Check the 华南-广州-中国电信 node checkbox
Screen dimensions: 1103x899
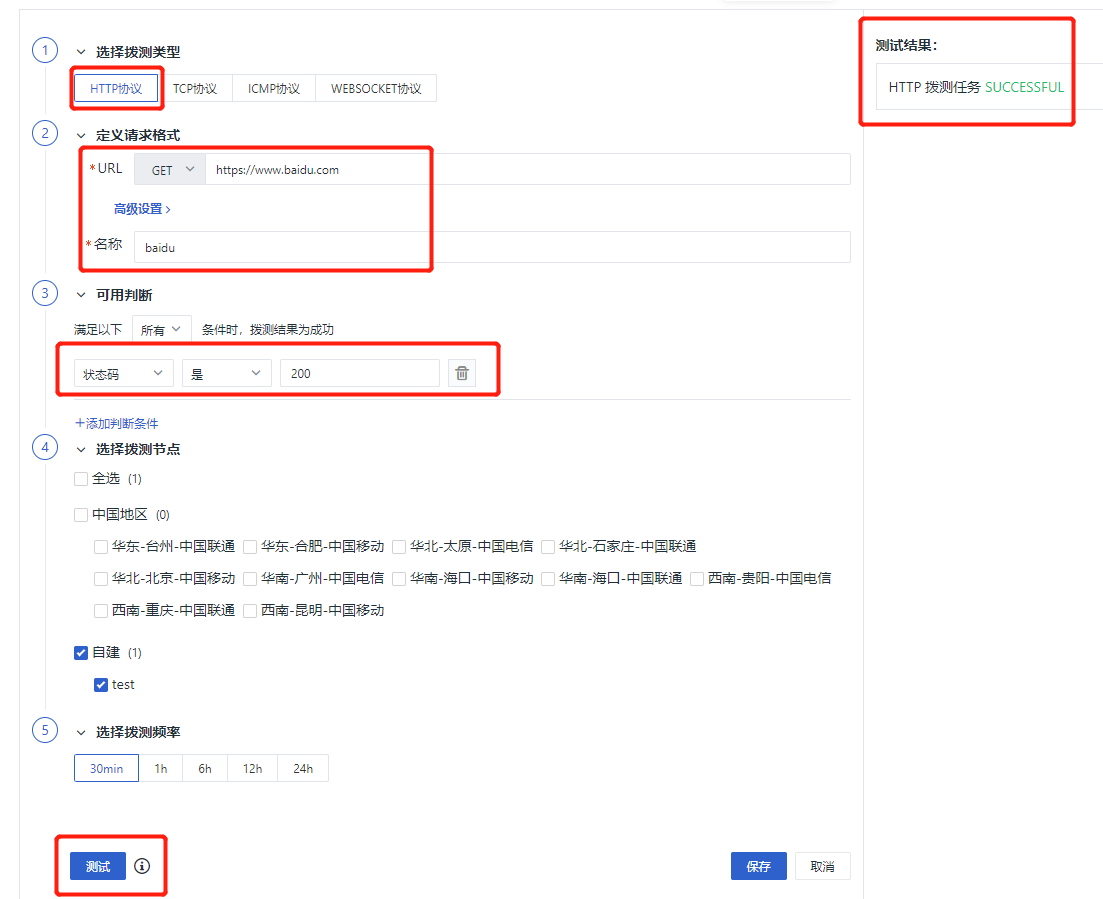[250, 578]
